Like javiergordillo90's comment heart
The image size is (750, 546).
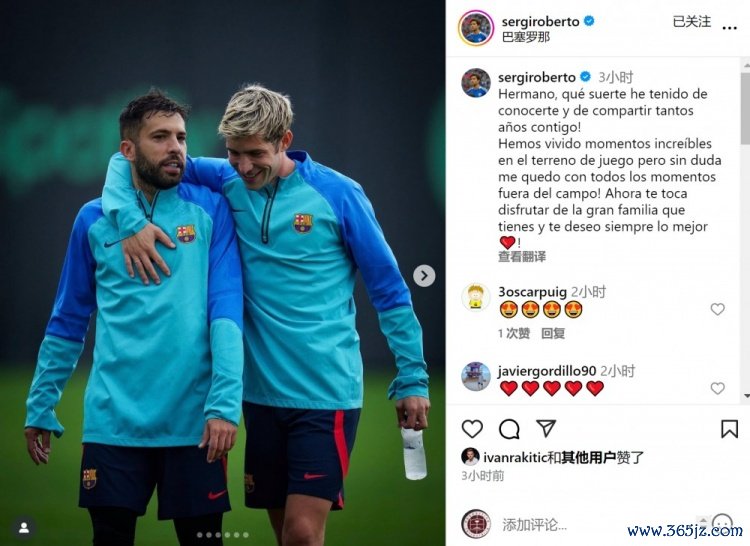coord(717,388)
